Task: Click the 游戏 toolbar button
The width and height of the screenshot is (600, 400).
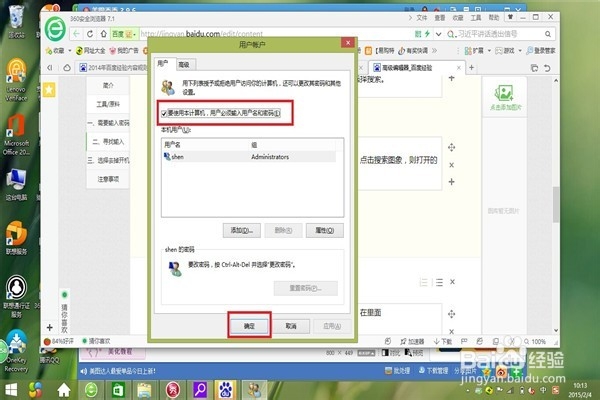Action: [505, 51]
